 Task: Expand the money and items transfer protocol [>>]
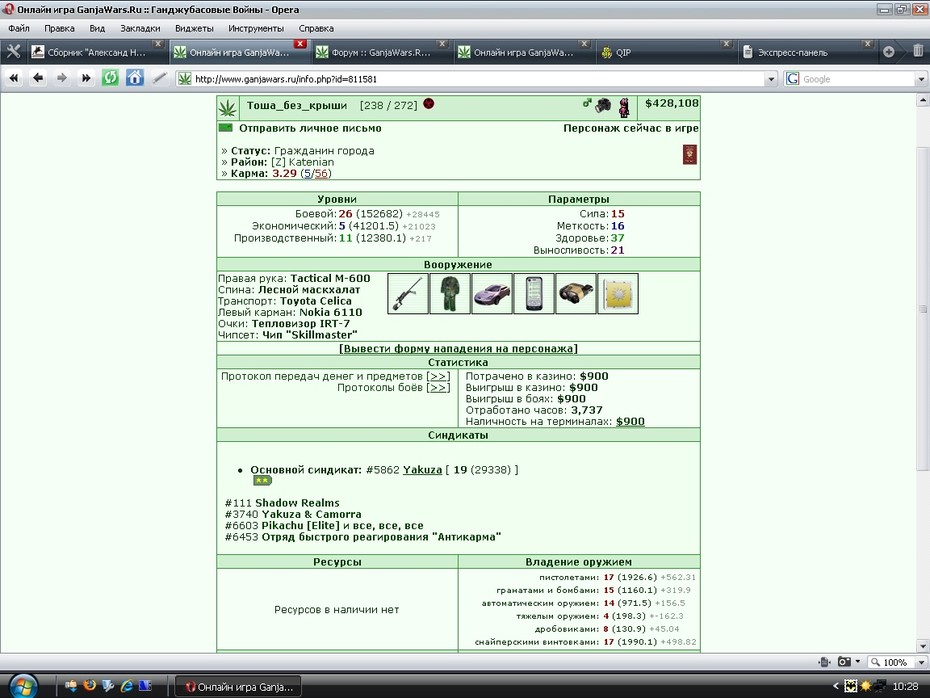[x=438, y=376]
